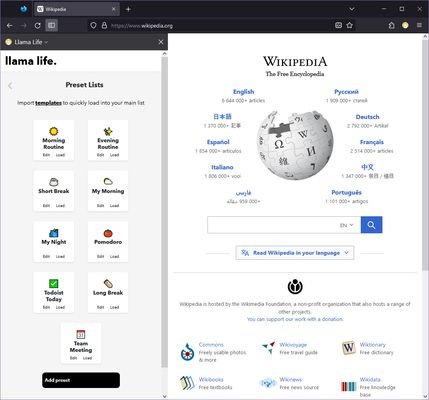
Task: Click the Firefox View icon in the tab bar
Action: tap(24, 9)
